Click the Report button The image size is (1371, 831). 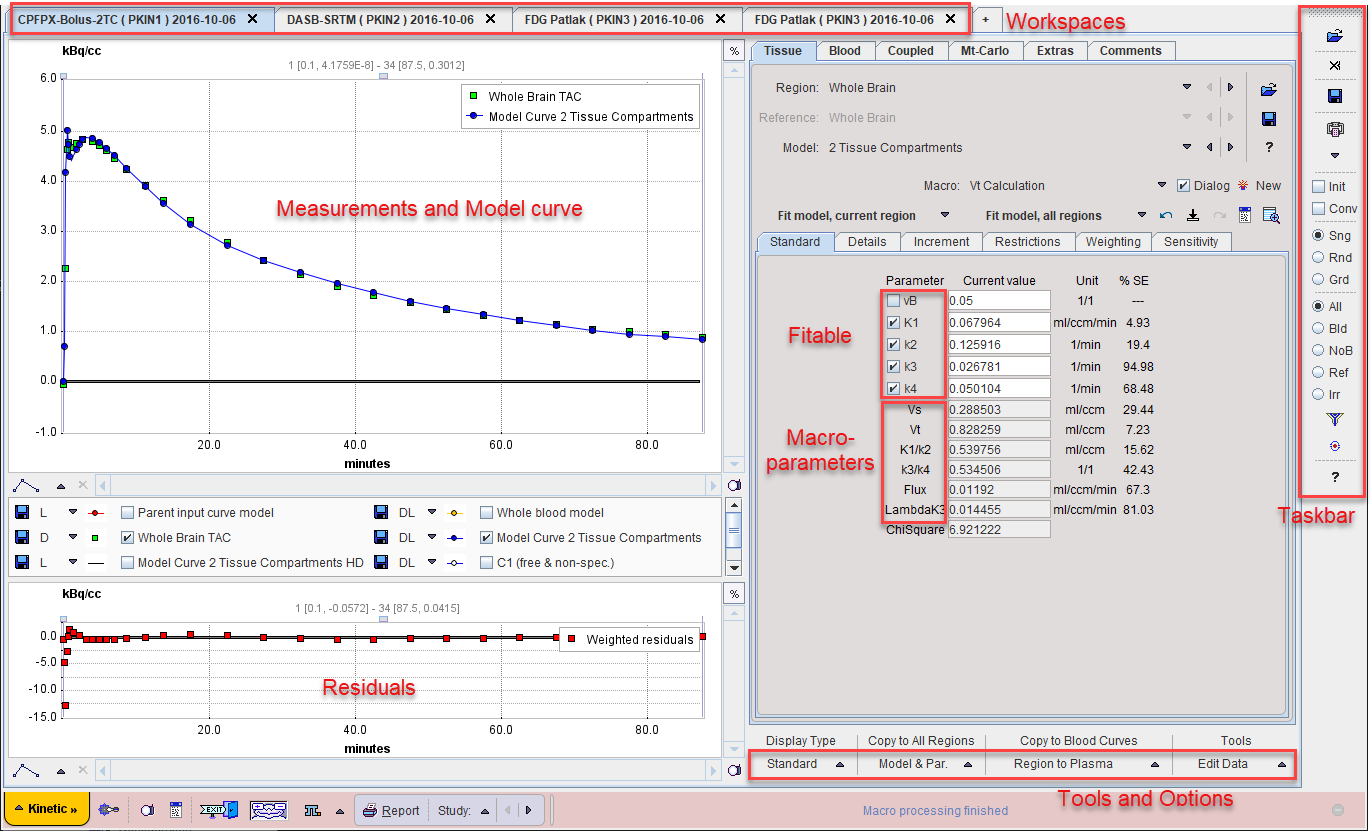coord(392,810)
